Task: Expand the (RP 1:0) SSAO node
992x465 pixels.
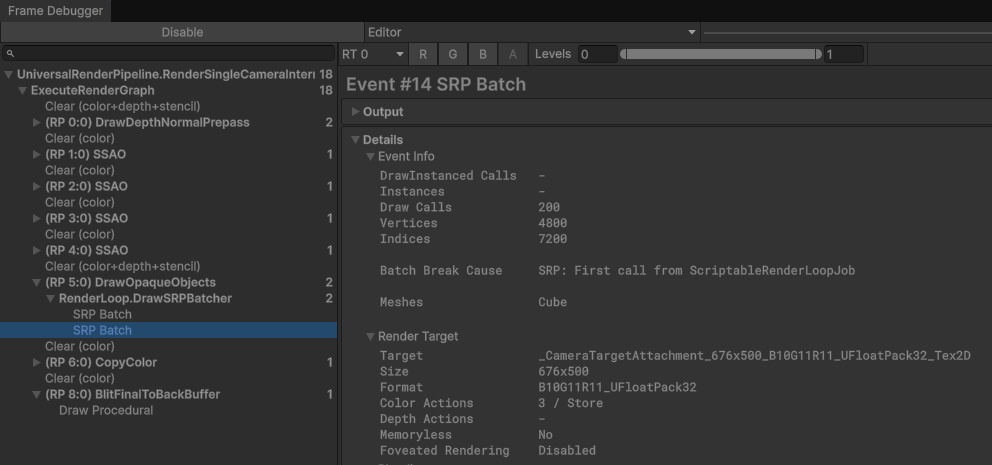Action: point(37,154)
